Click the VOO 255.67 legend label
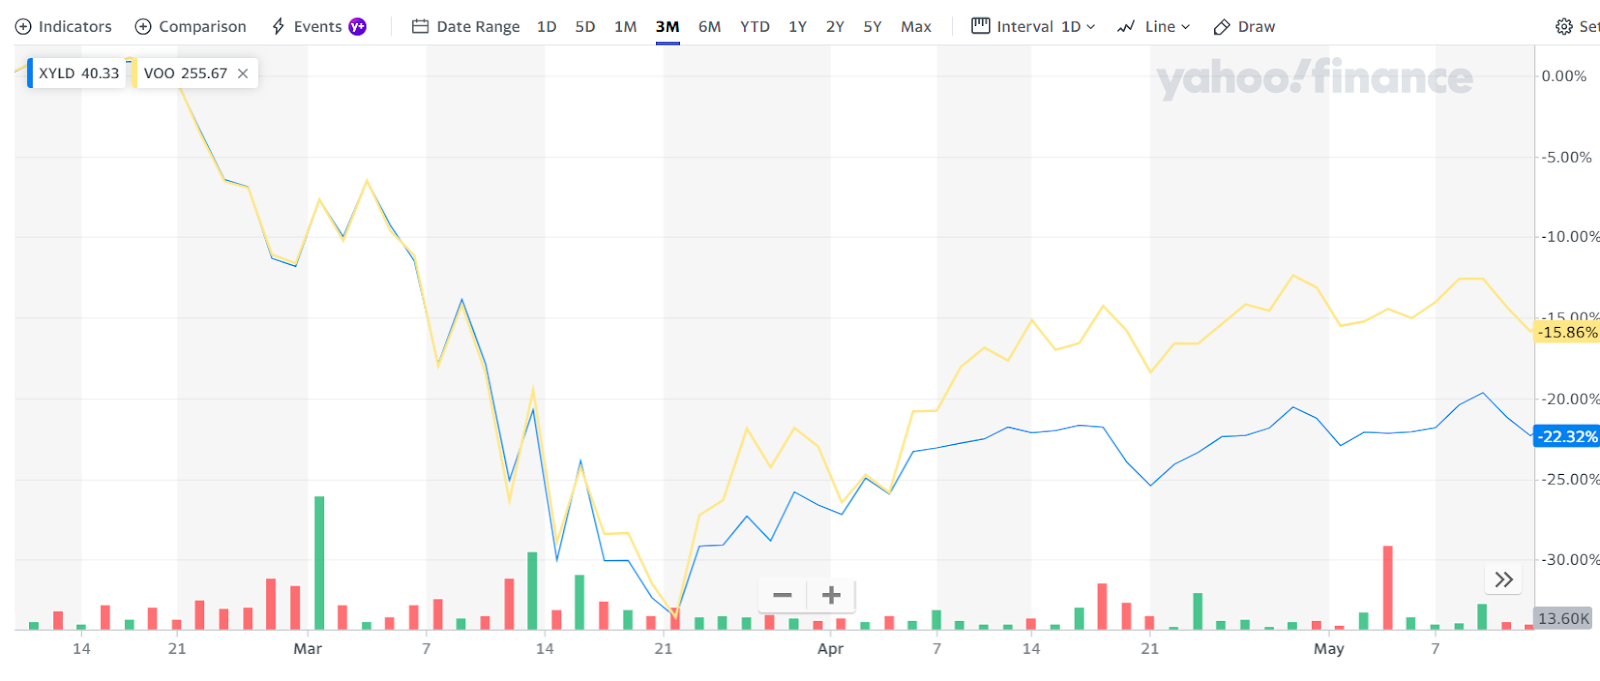This screenshot has width=1600, height=681. point(185,74)
